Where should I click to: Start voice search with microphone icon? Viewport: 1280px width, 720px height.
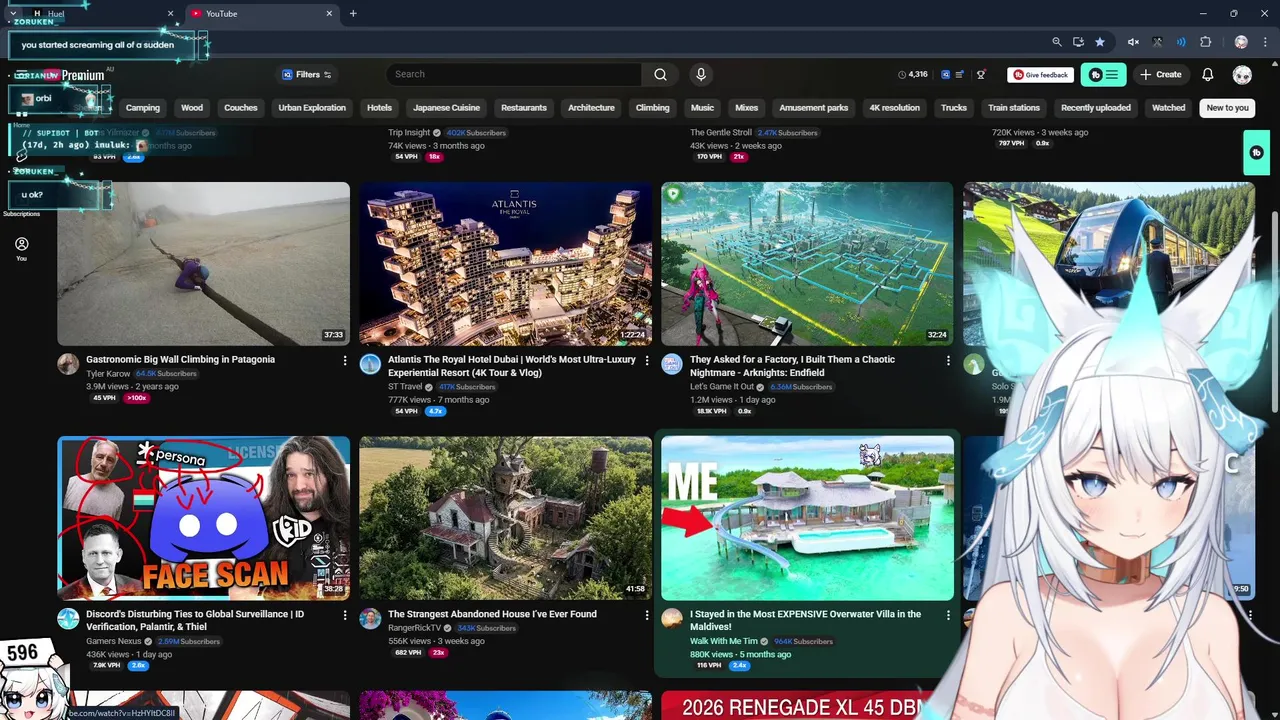[701, 74]
